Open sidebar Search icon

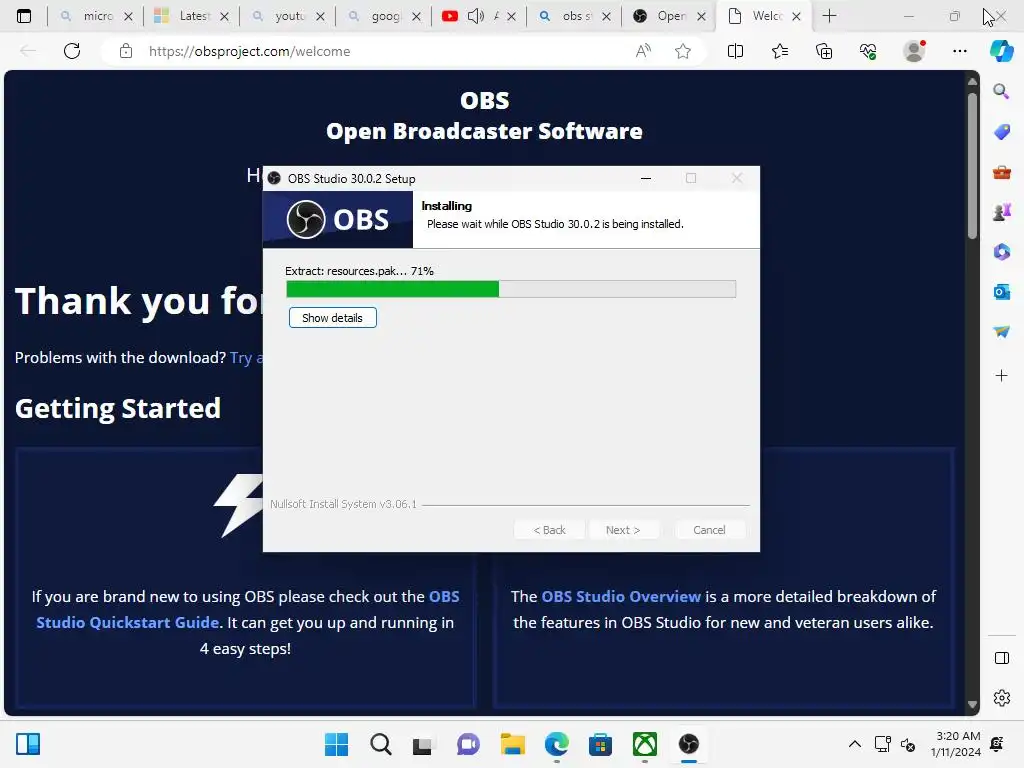(x=1001, y=91)
